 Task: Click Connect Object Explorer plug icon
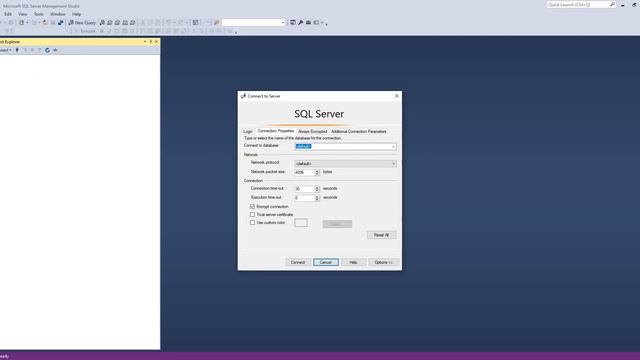[17, 50]
